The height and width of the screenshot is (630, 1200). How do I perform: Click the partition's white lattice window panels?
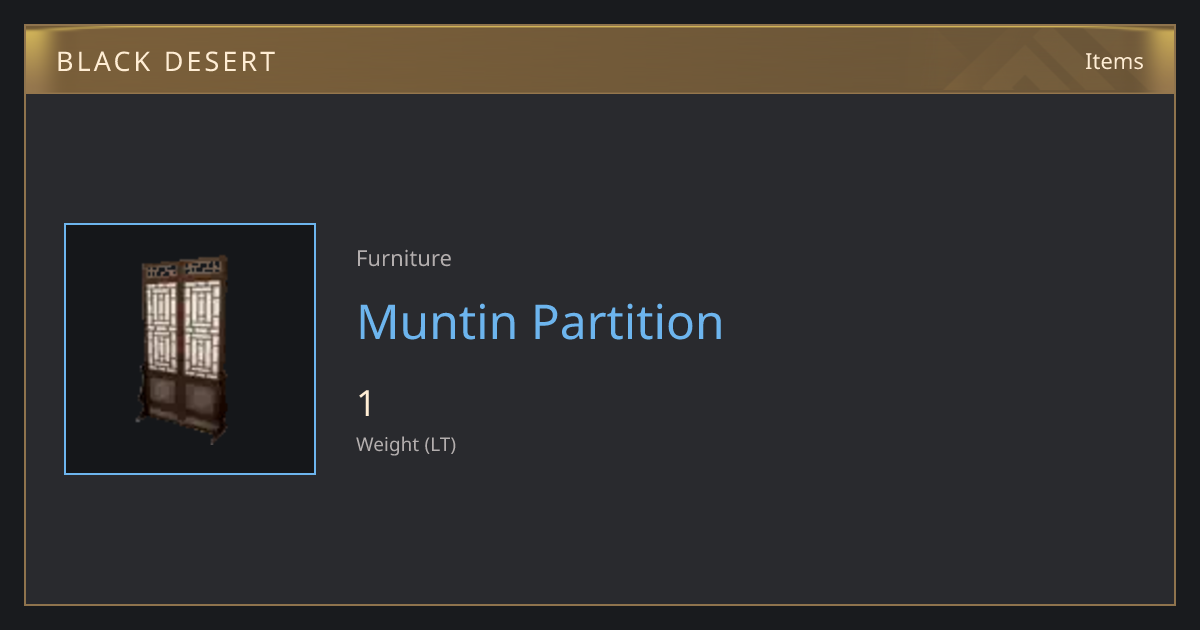184,327
